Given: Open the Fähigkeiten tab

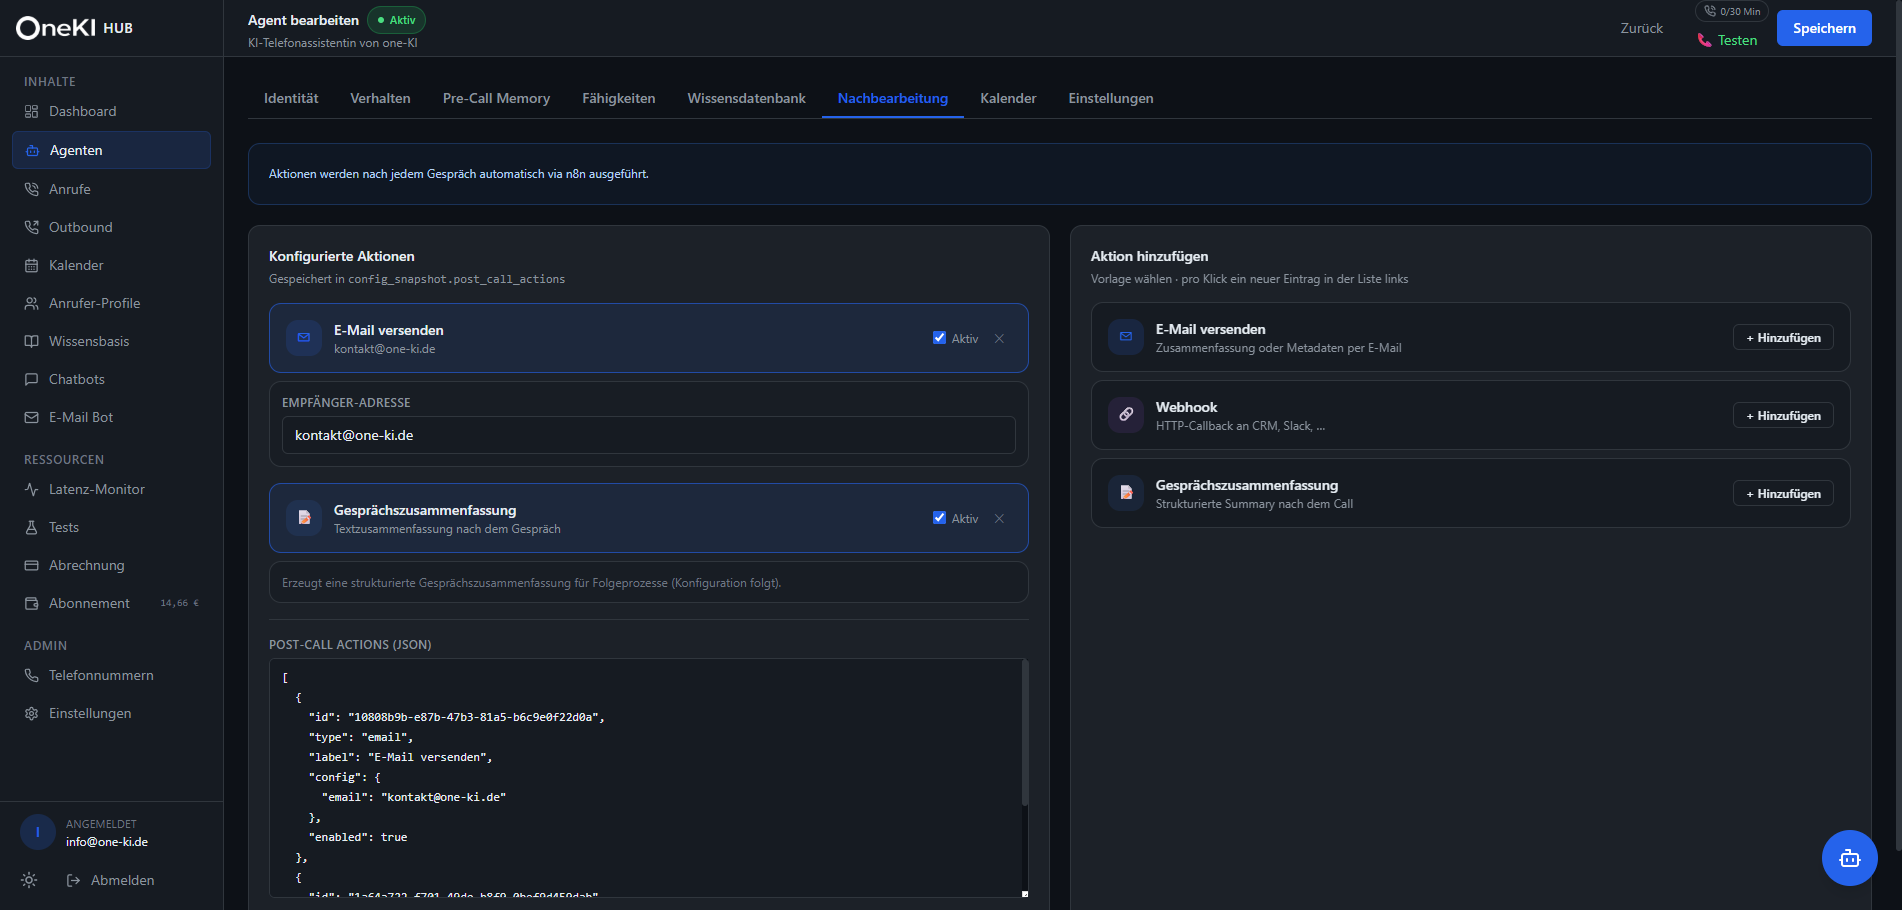Looking at the screenshot, I should click(619, 98).
